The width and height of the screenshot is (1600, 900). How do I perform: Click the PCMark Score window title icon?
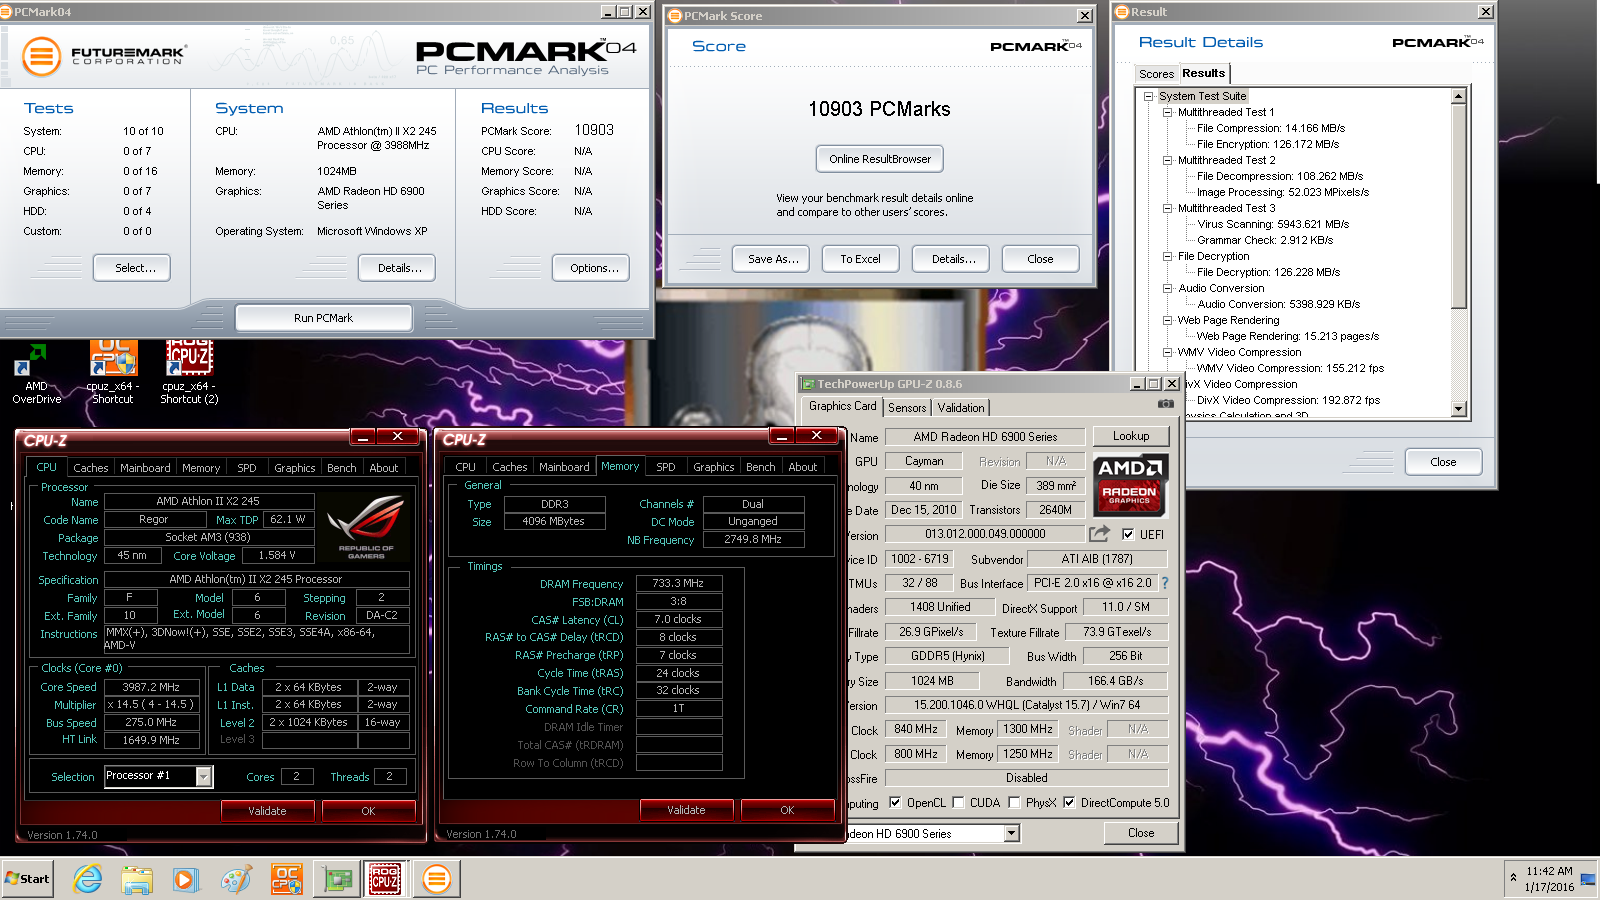pos(675,16)
